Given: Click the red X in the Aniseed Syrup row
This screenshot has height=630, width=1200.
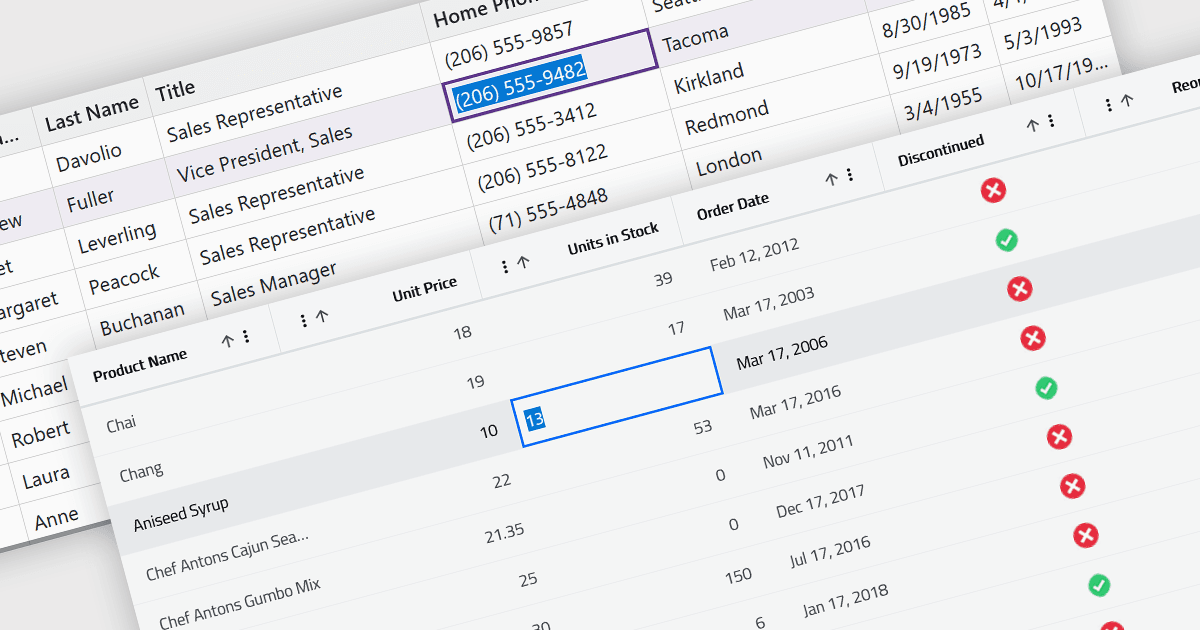Looking at the screenshot, I should click(1020, 289).
